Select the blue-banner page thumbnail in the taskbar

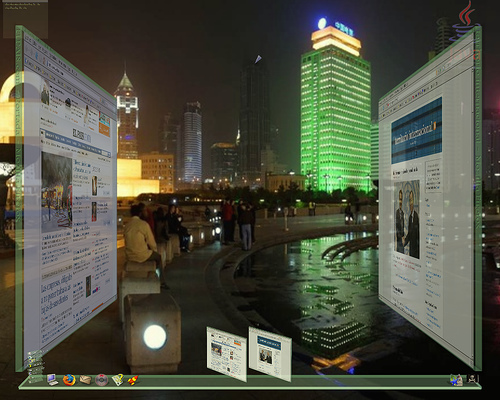click(270, 354)
